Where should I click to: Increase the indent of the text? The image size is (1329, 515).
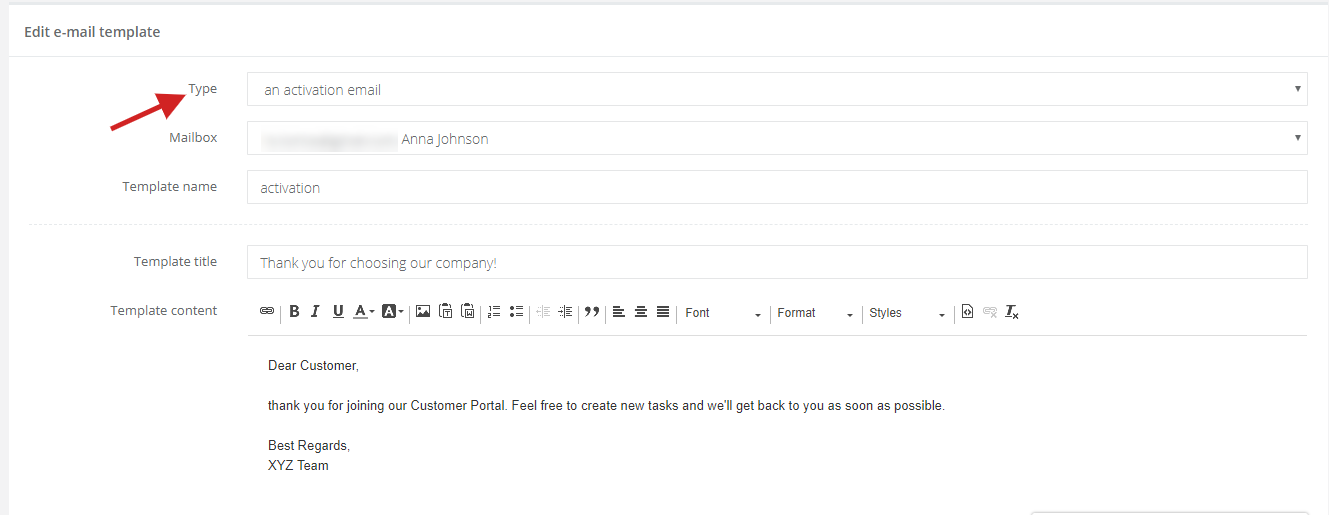(x=565, y=312)
